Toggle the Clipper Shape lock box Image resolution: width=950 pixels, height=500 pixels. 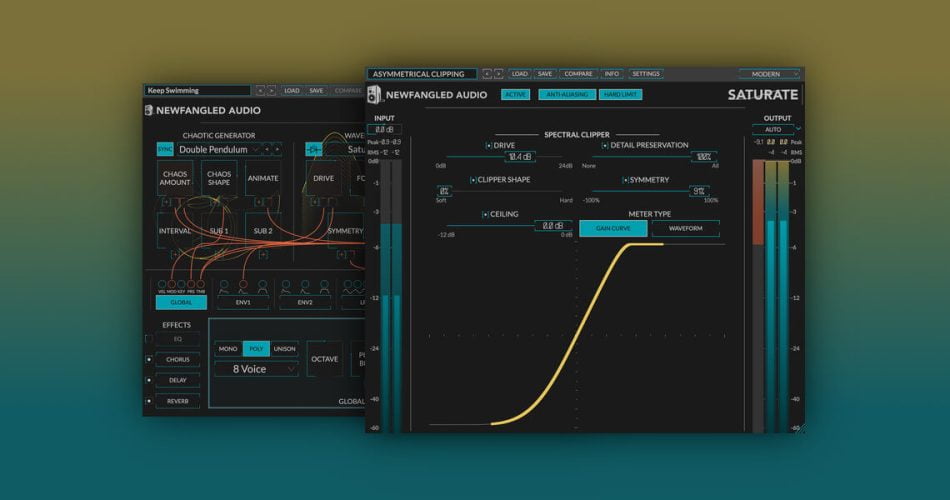[473, 180]
